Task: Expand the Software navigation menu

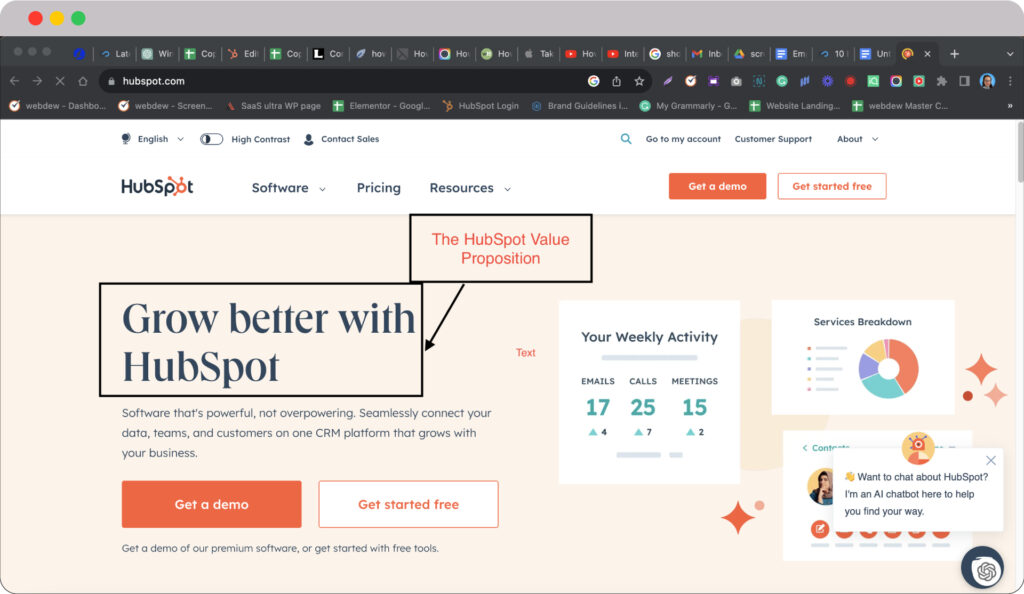Action: [288, 188]
